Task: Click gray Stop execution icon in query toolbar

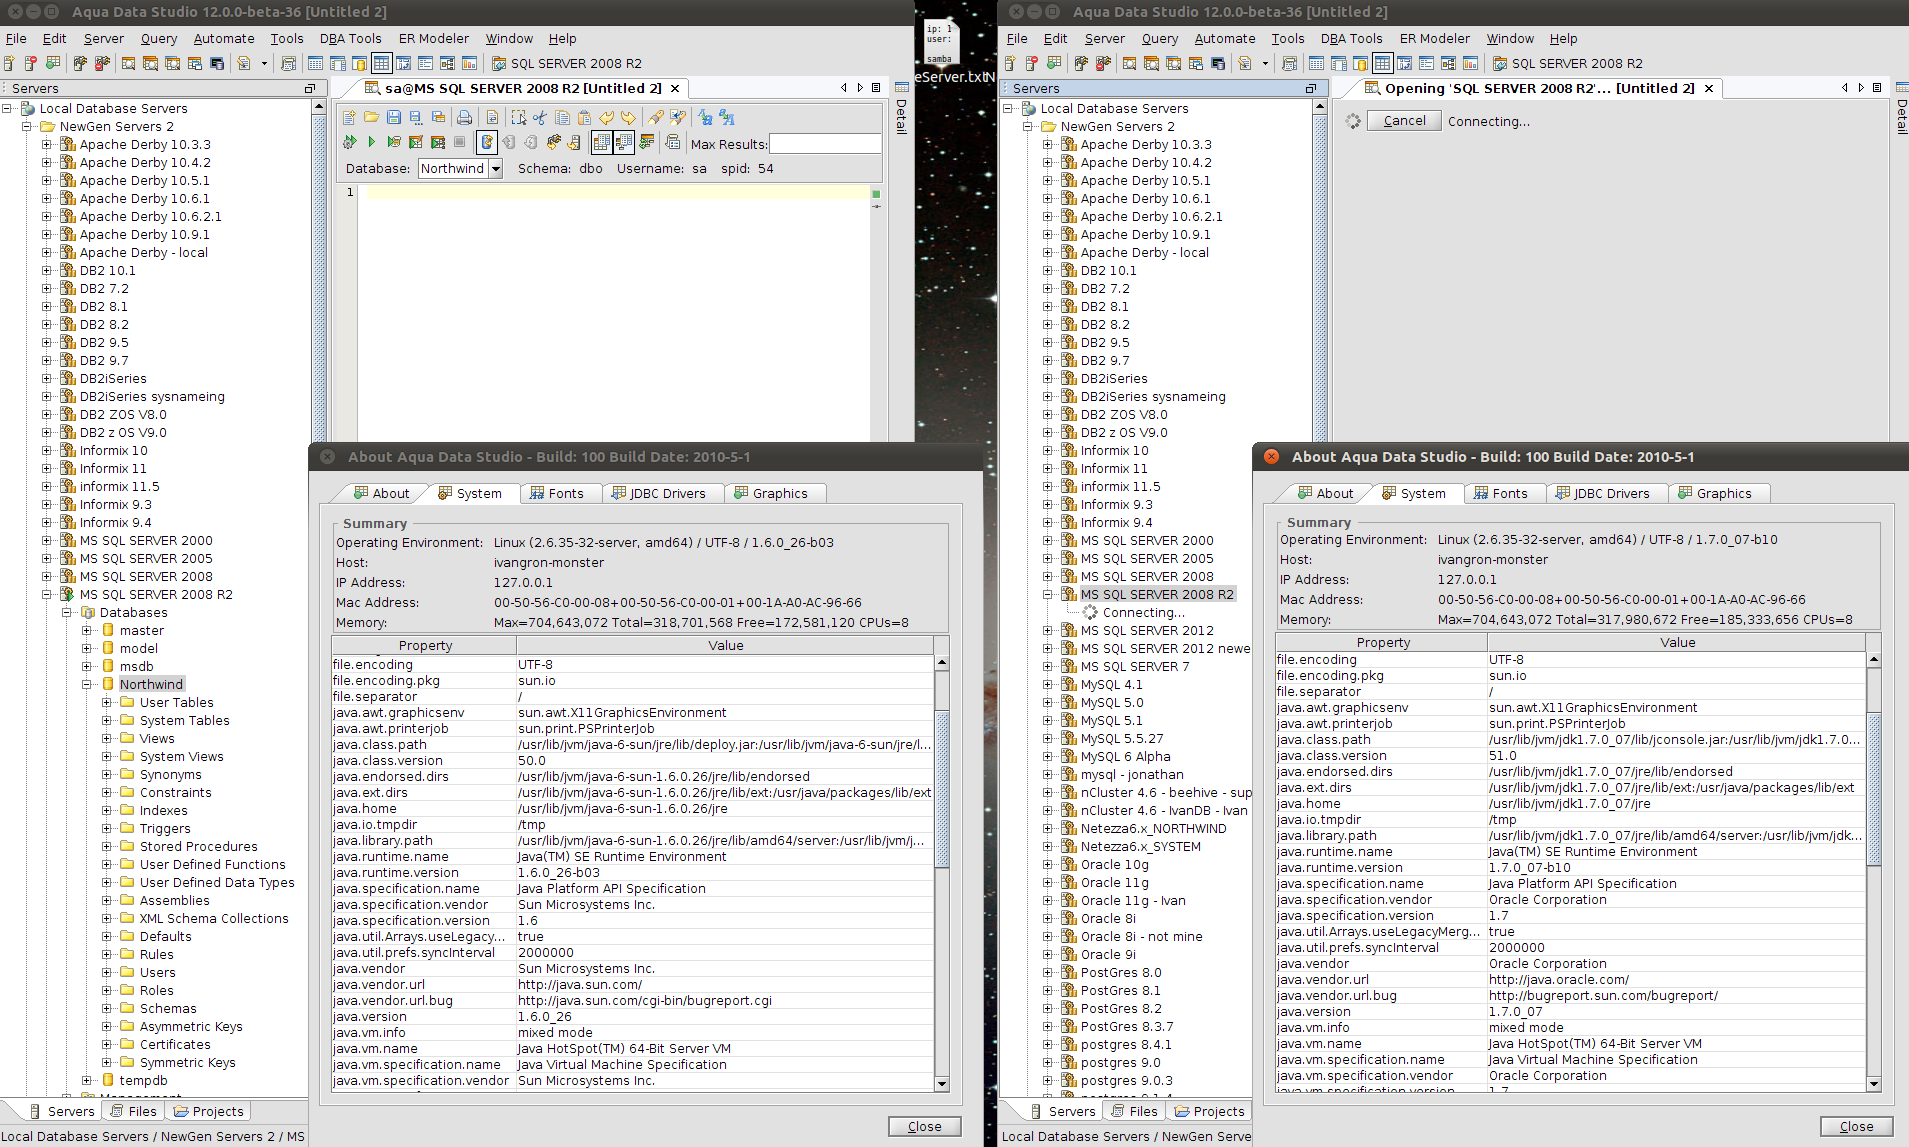Action: point(460,143)
